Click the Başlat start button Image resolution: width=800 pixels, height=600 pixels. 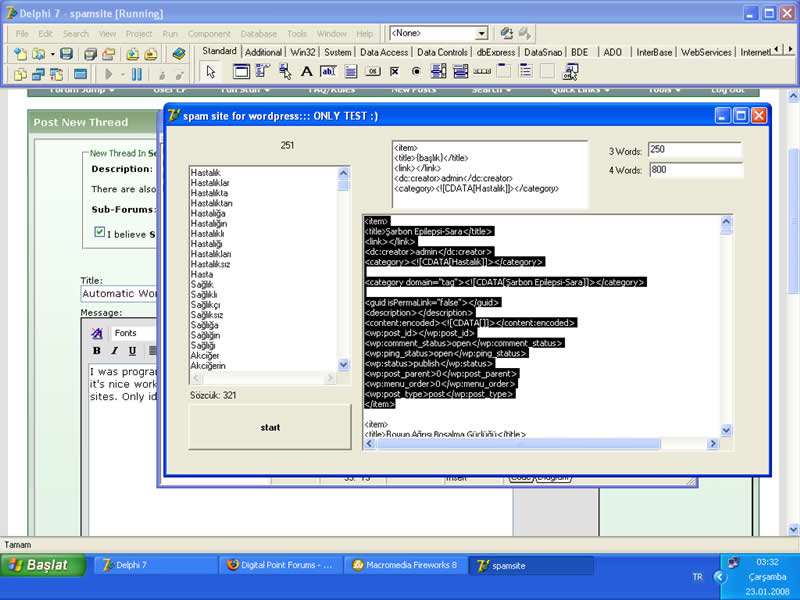[40, 565]
